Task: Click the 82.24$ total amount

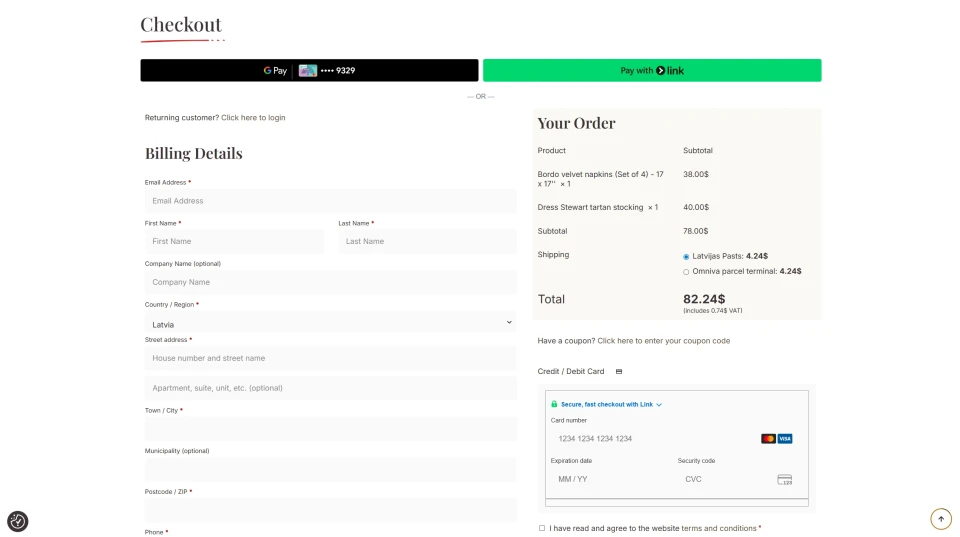Action: click(x=704, y=299)
